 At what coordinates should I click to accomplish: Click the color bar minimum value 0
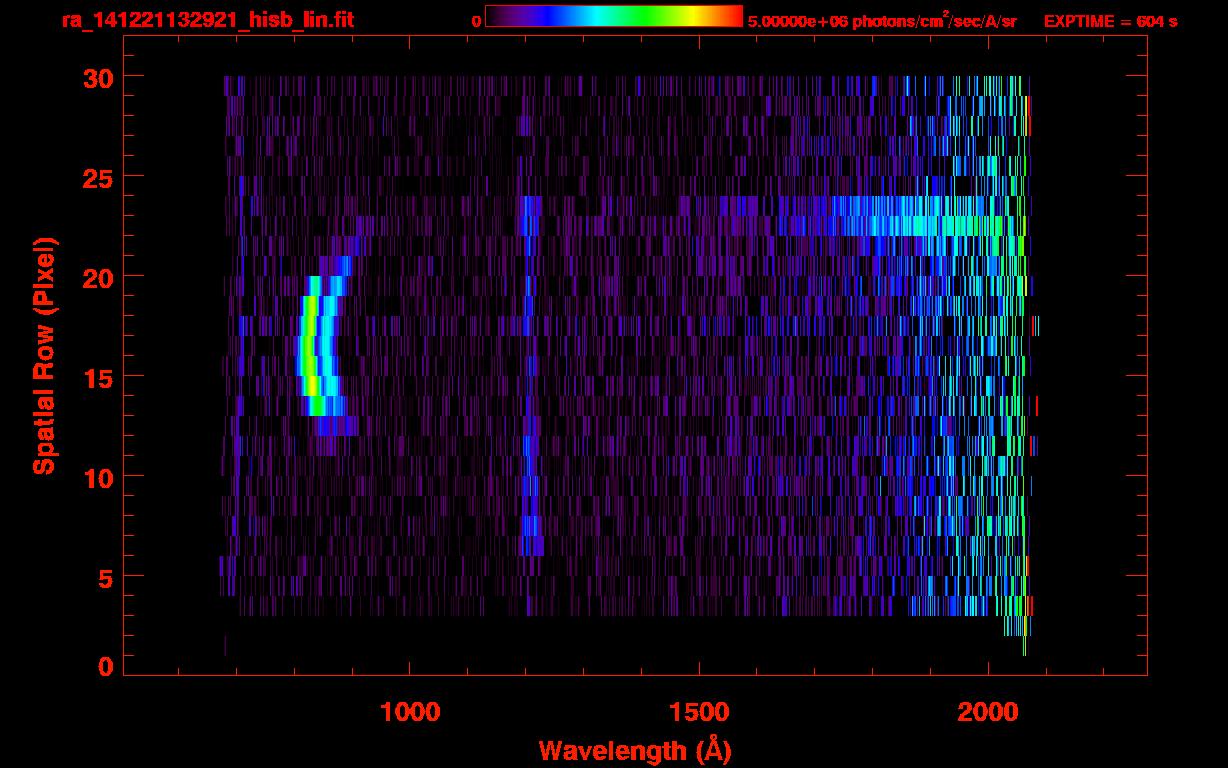click(x=477, y=21)
